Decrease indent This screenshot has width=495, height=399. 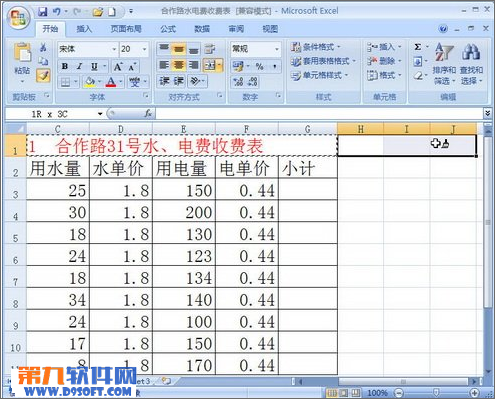click(164, 81)
